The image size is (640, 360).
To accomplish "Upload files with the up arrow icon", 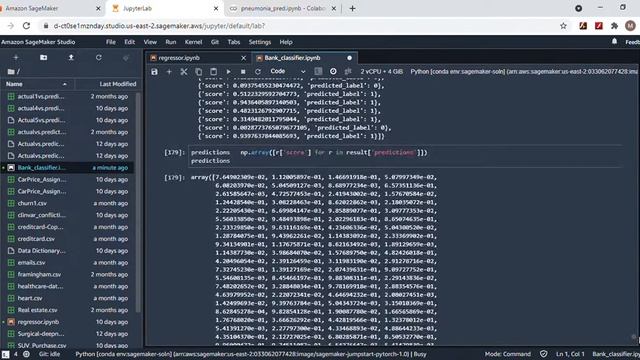I will coord(71,58).
